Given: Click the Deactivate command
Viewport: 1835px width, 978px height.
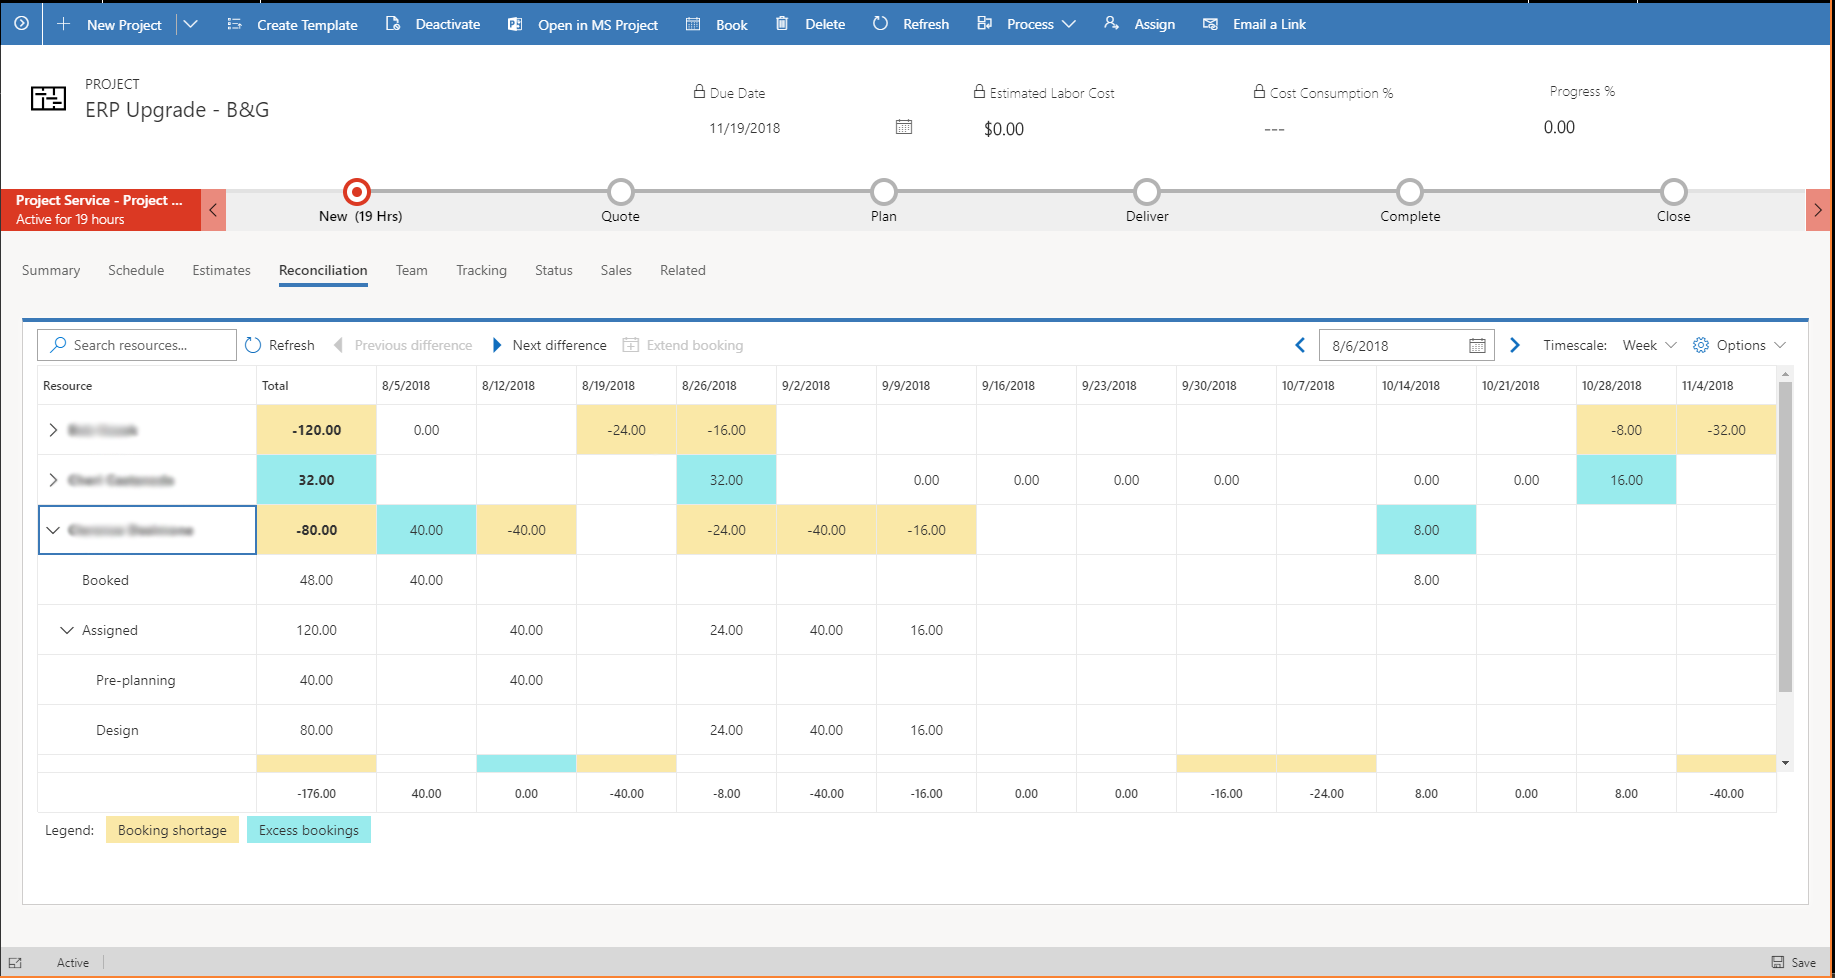Looking at the screenshot, I should tap(433, 24).
